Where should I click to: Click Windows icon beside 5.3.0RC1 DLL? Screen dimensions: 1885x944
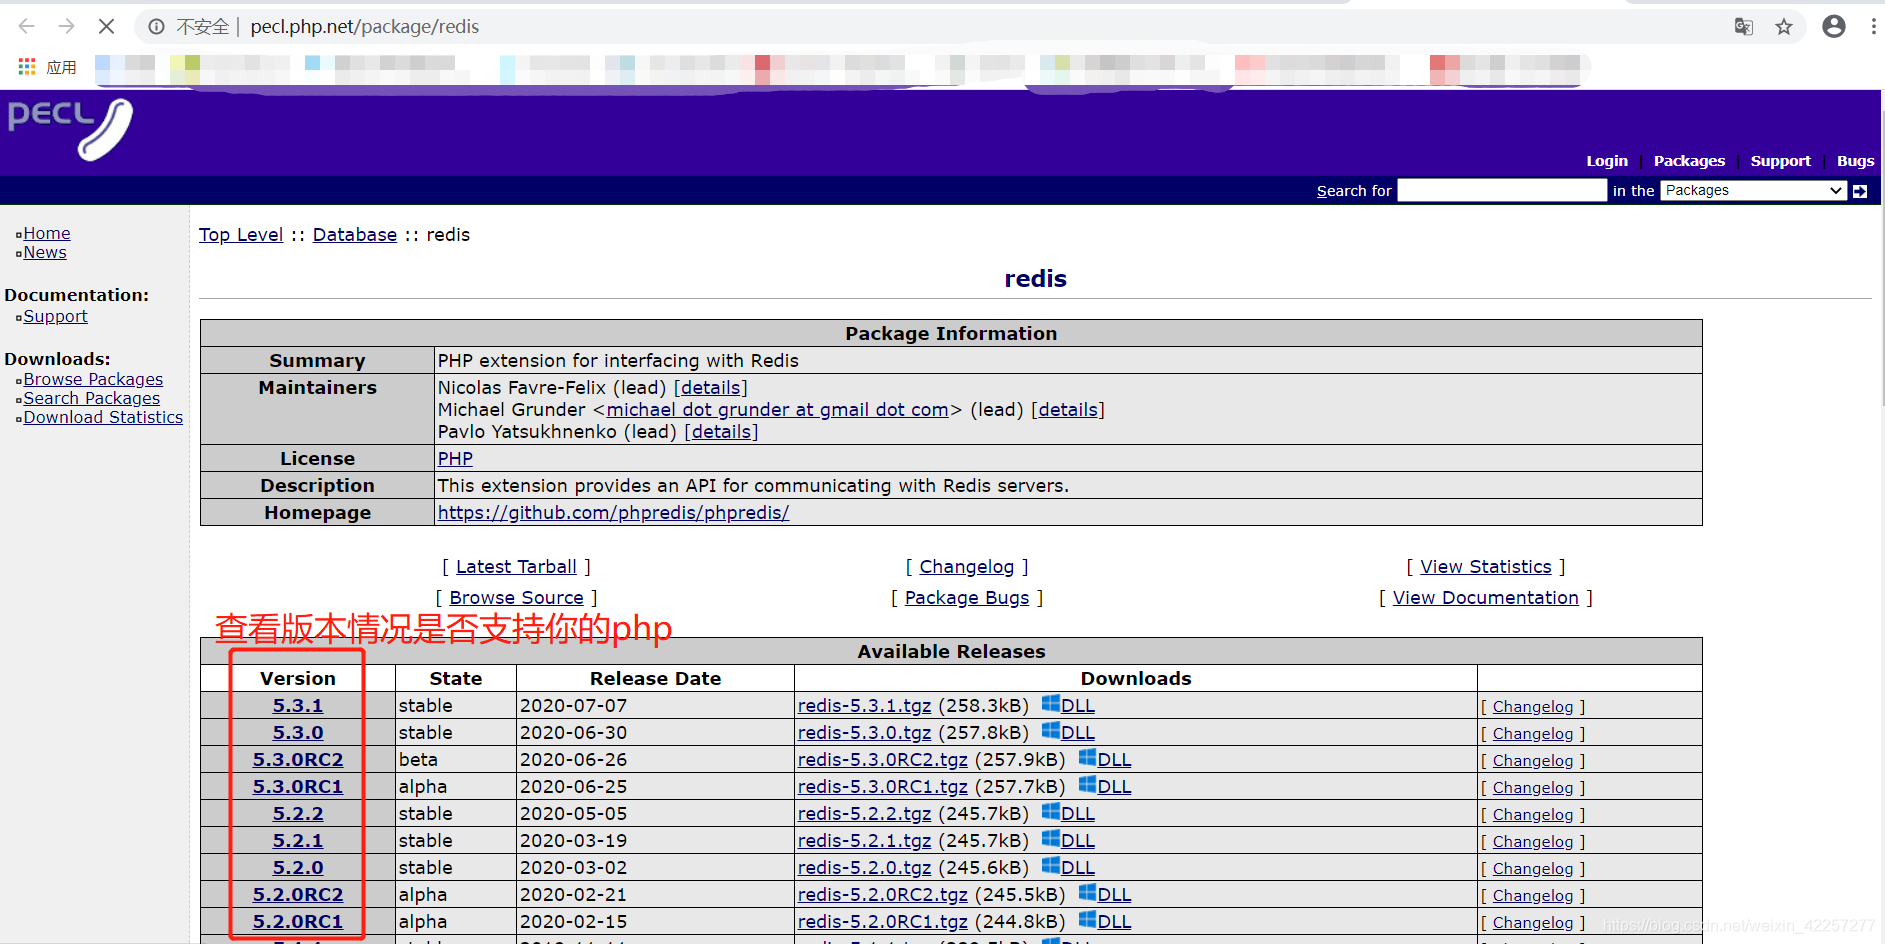tap(1087, 784)
